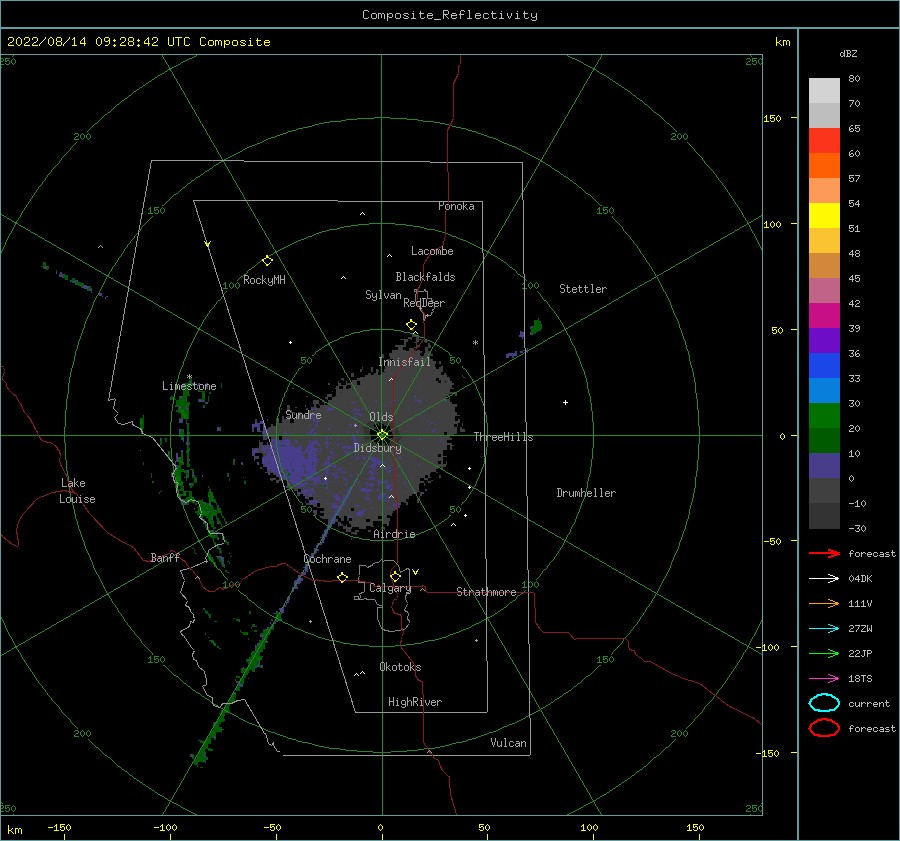Click the 0 dBZ purple-gray color swatch
Viewport: 900px width, 841px height.
tap(824, 465)
